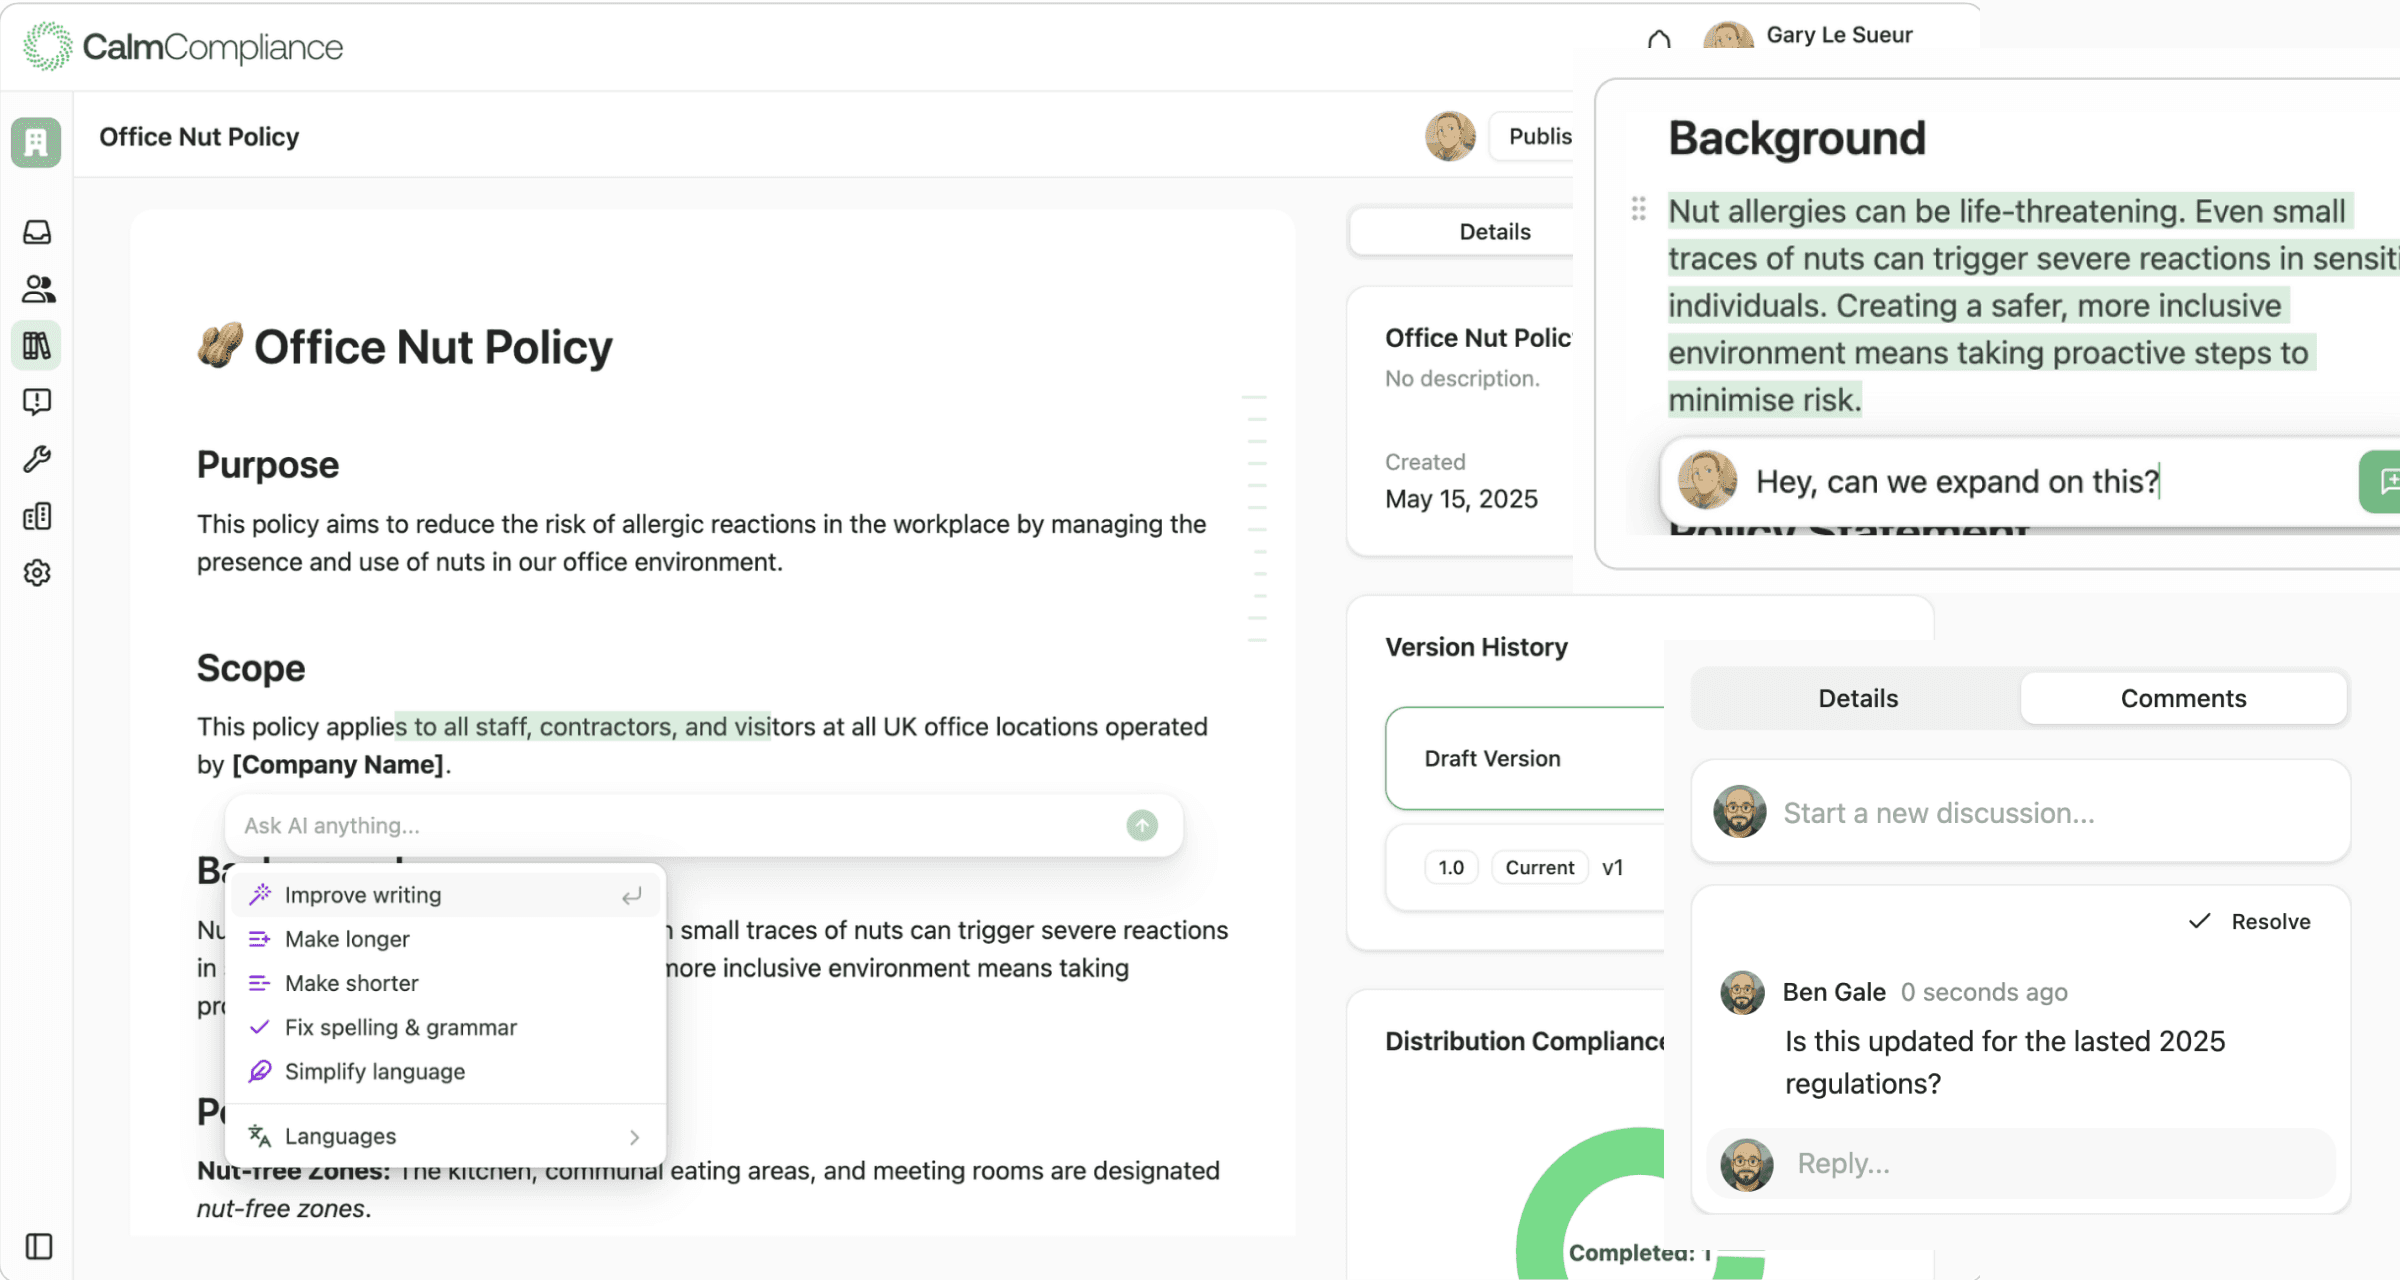The image size is (2400, 1280).
Task: Click the CalmCompliance logo
Action: tap(183, 46)
